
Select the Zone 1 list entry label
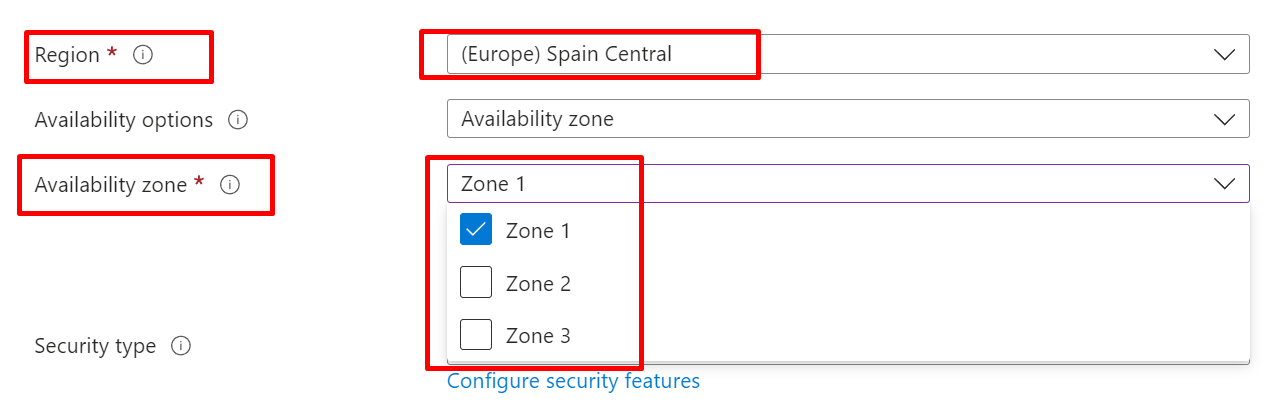pos(538,231)
